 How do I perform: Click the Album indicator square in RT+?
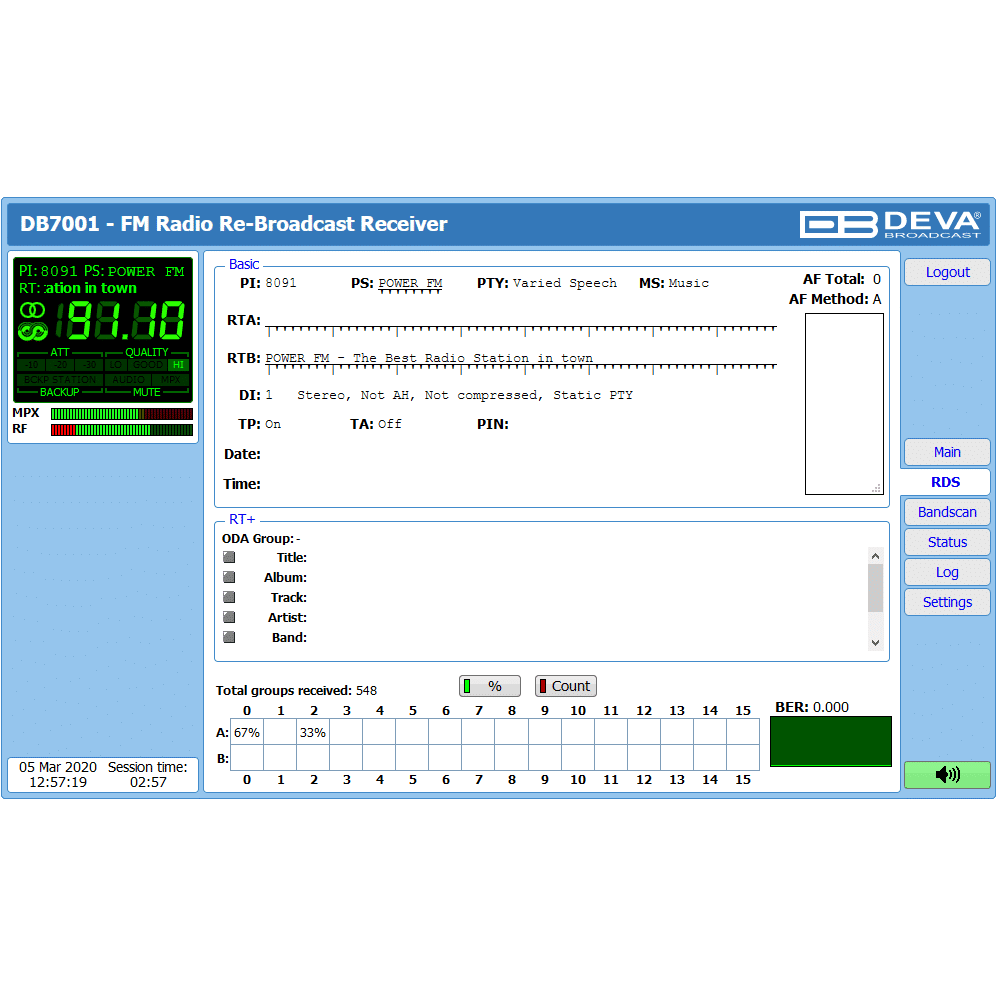pos(229,577)
